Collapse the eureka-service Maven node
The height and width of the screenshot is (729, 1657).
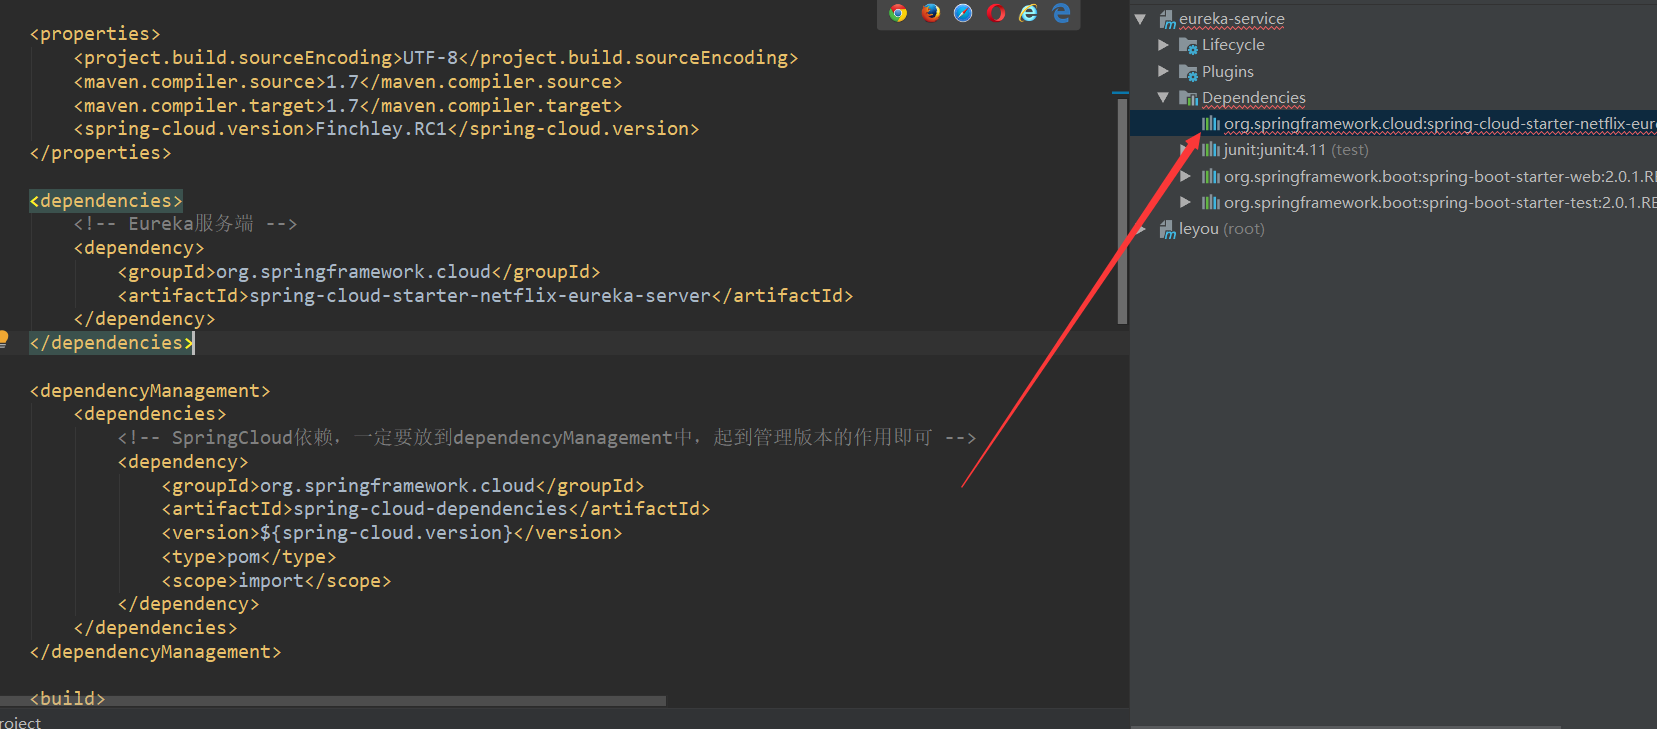coord(1140,19)
